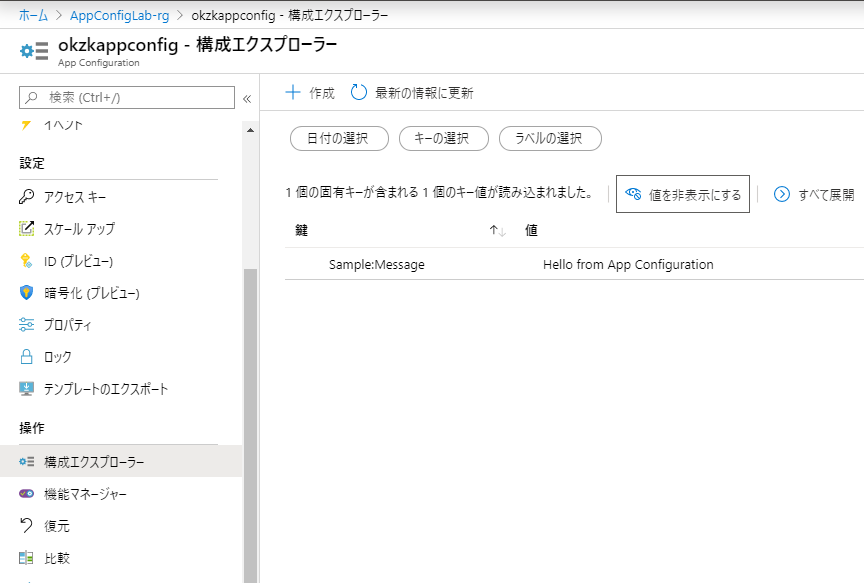Click the lightning bolt event icon

coord(26,126)
